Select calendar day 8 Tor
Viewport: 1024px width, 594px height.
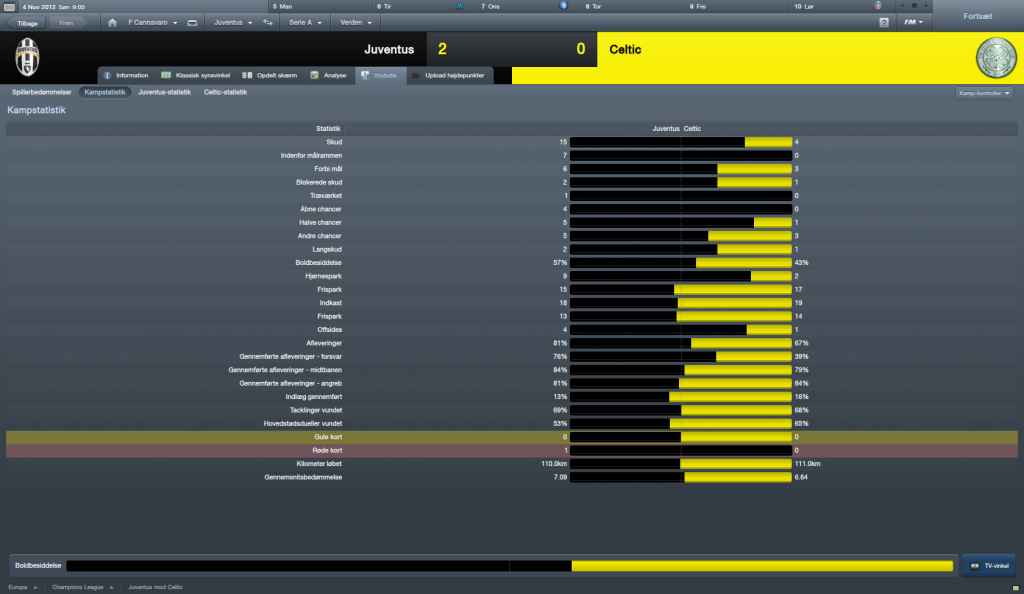pos(594,7)
